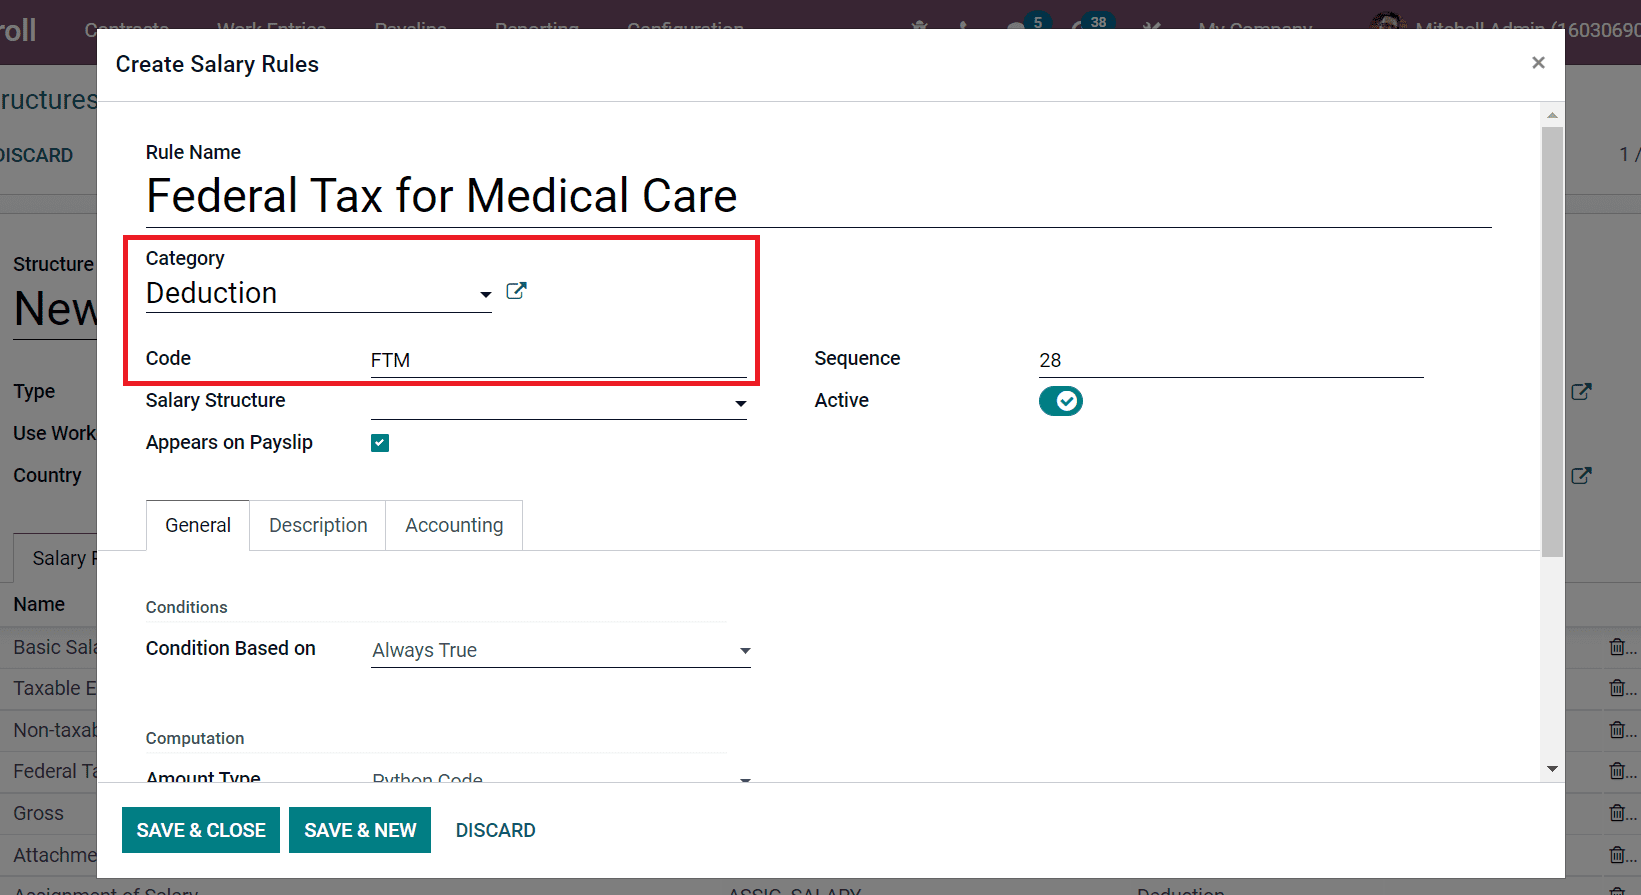Click DISCARD in the dialog footer
The width and height of the screenshot is (1641, 895).
pos(495,830)
